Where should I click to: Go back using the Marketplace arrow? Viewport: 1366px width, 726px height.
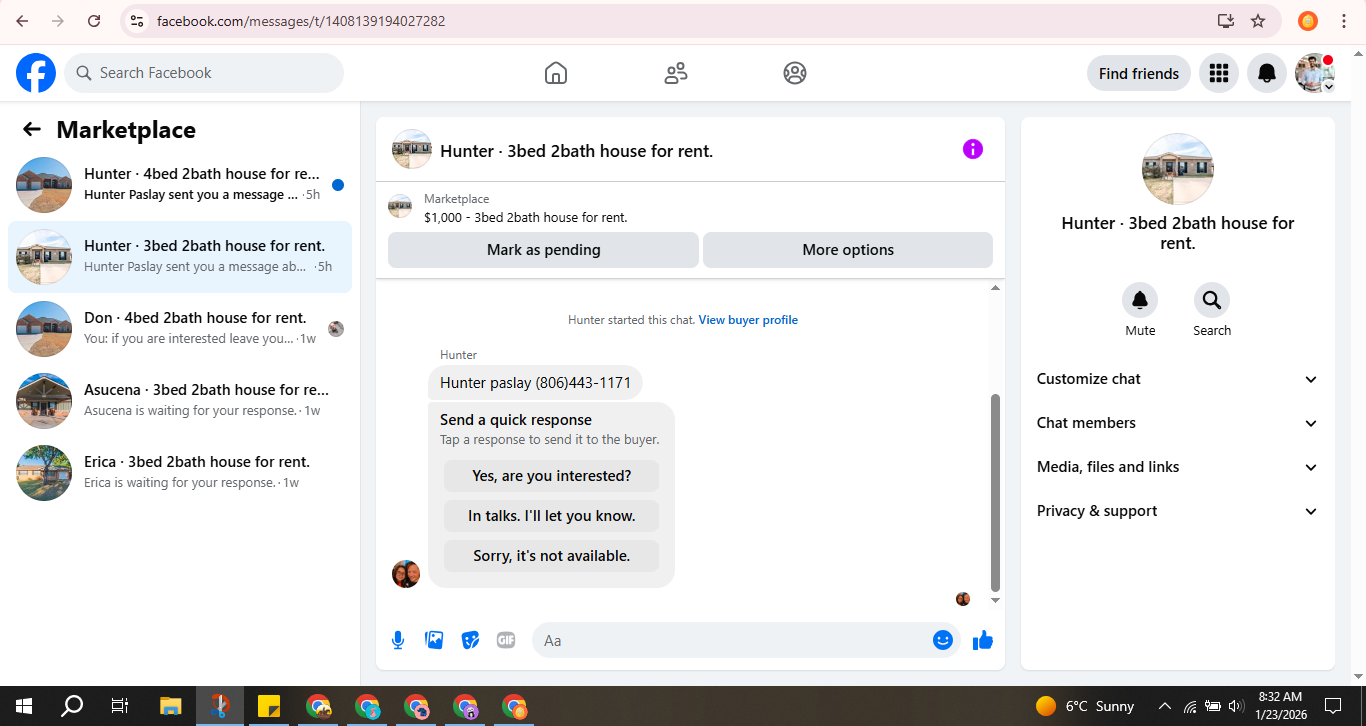[32, 129]
